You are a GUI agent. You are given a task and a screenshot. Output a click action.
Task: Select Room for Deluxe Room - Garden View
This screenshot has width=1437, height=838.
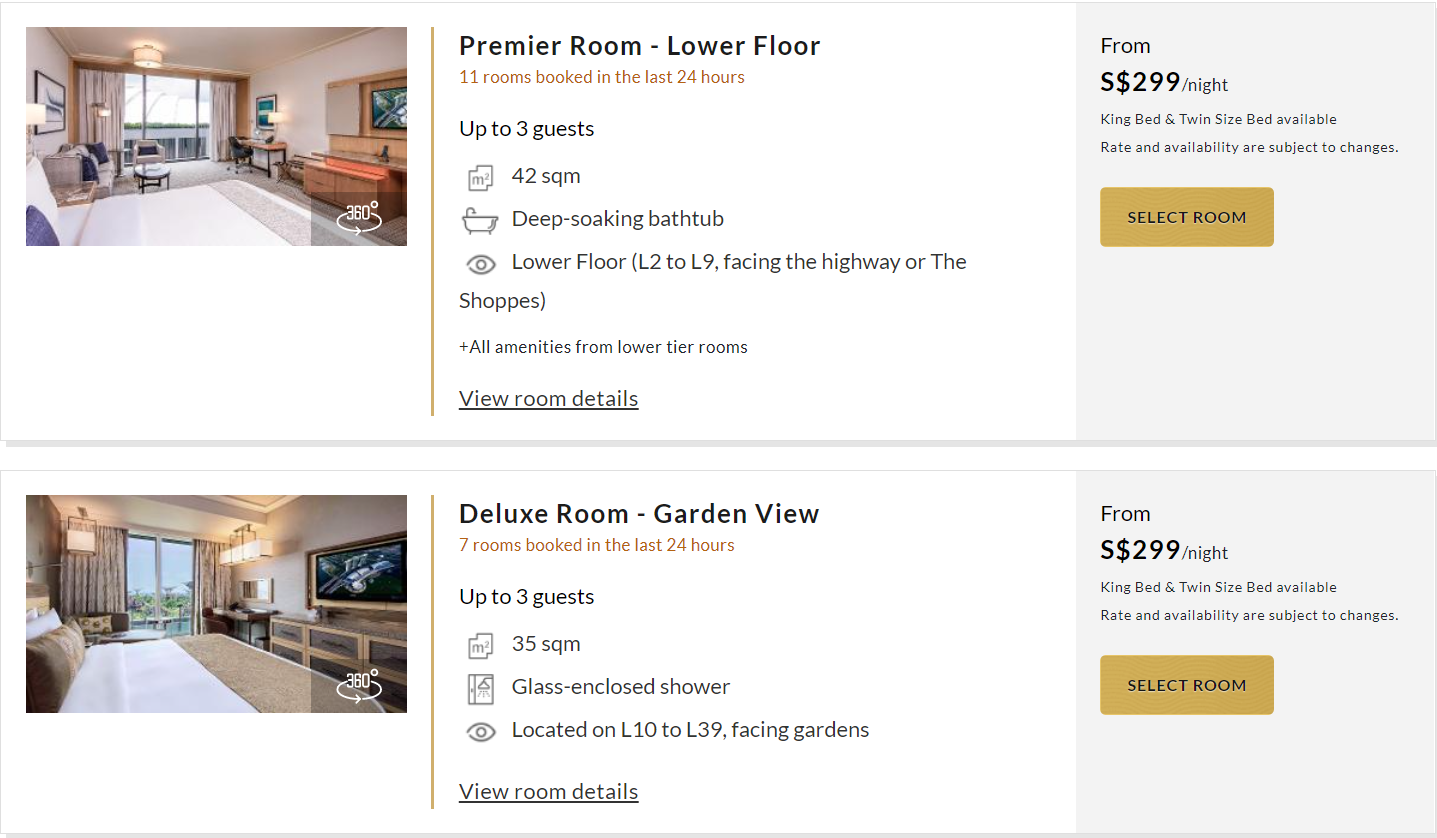pyautogui.click(x=1187, y=685)
